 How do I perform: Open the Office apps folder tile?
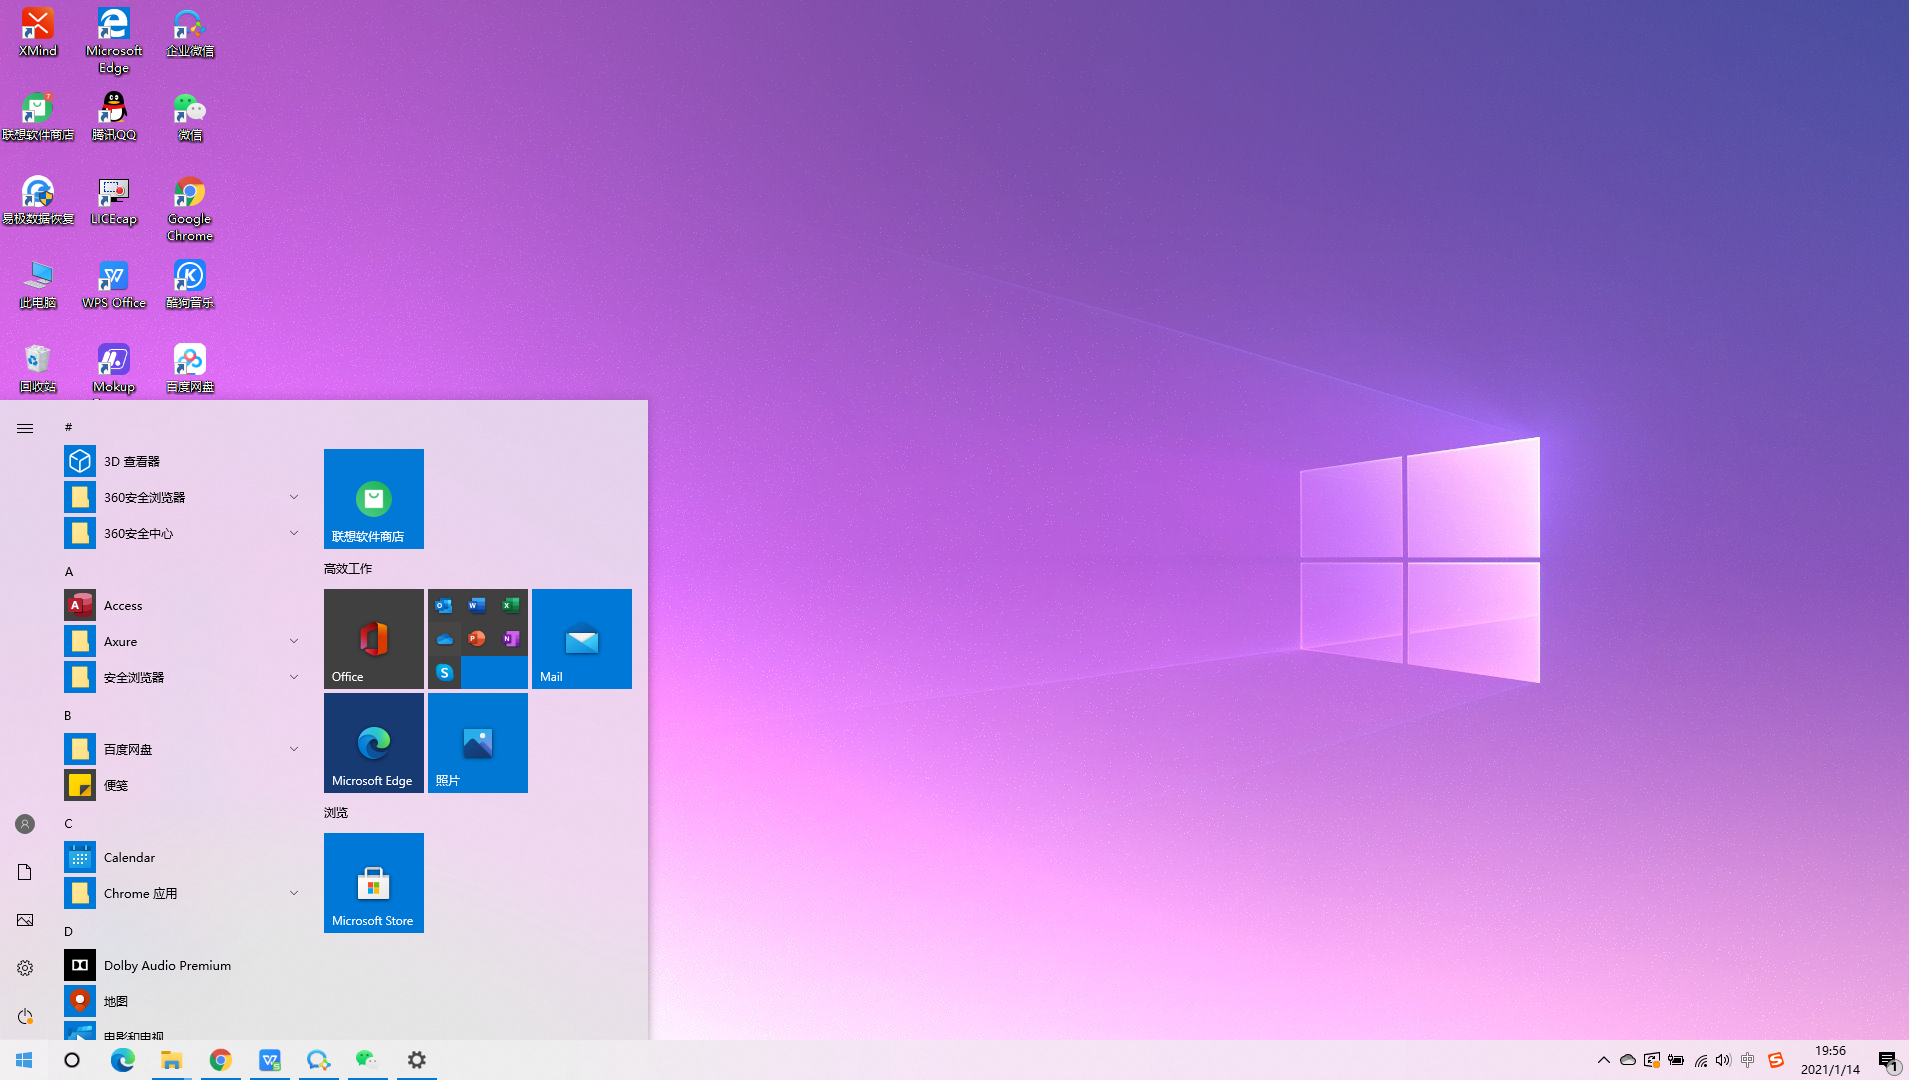478,639
